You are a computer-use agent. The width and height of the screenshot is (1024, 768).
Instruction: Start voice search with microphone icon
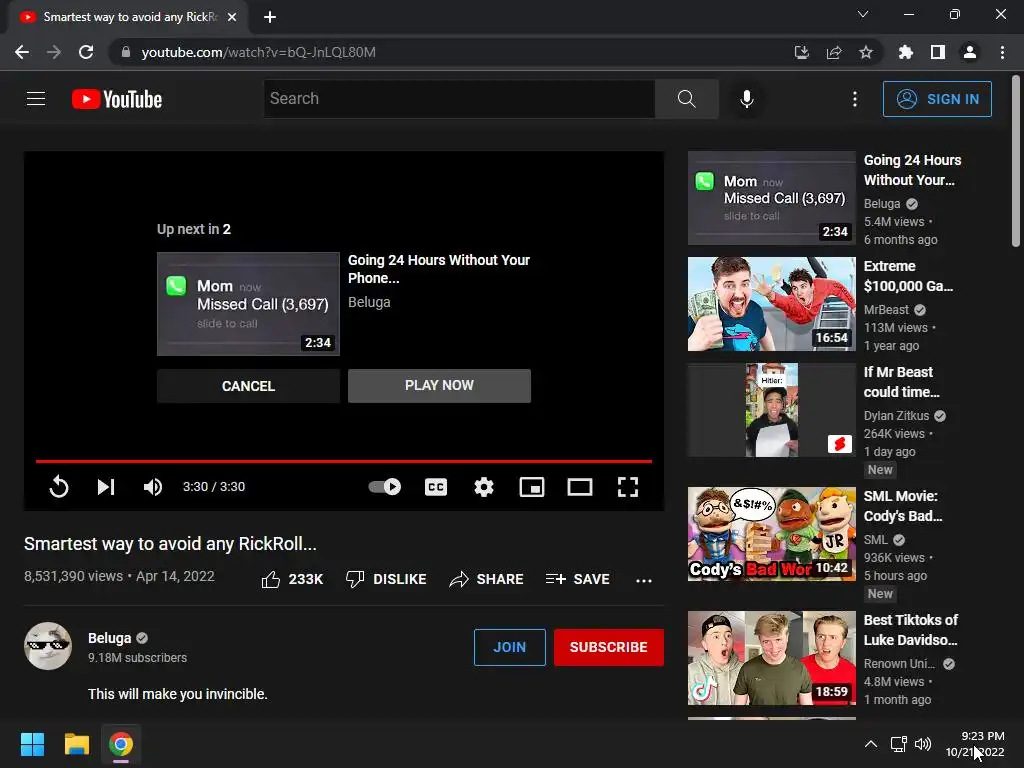tap(747, 99)
